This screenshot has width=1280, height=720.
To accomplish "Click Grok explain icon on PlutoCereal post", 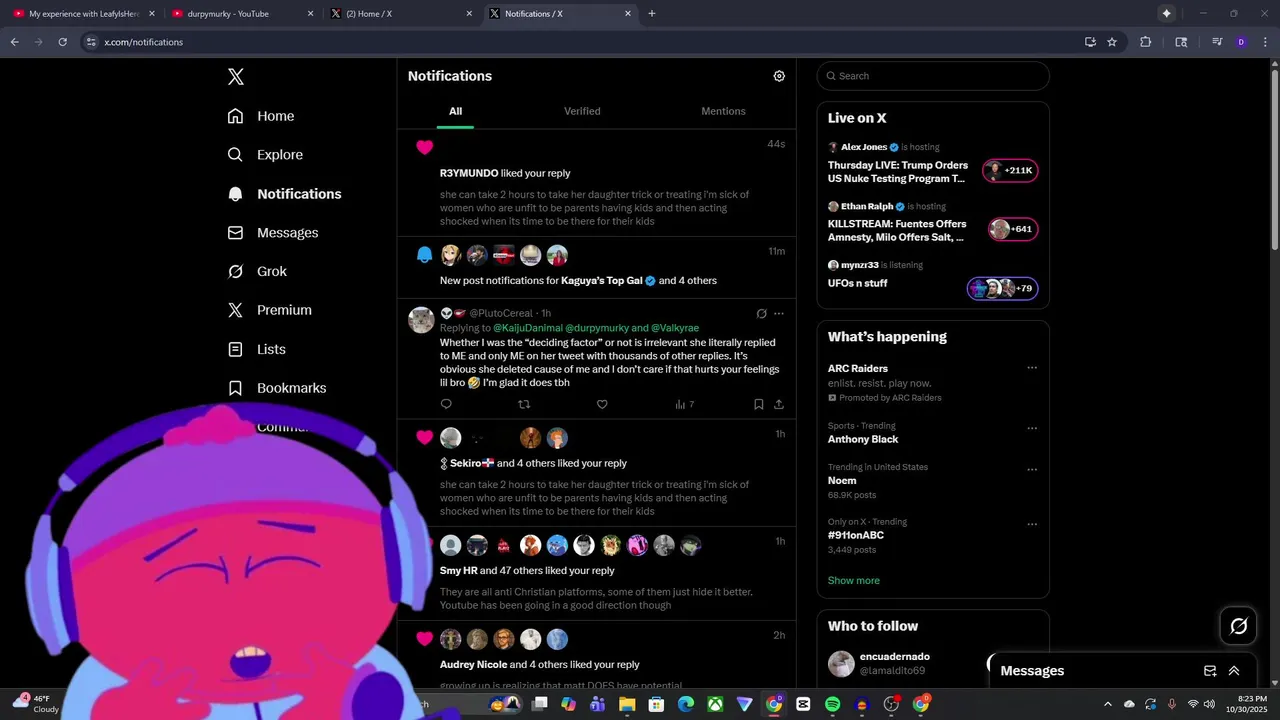I will 761,313.
